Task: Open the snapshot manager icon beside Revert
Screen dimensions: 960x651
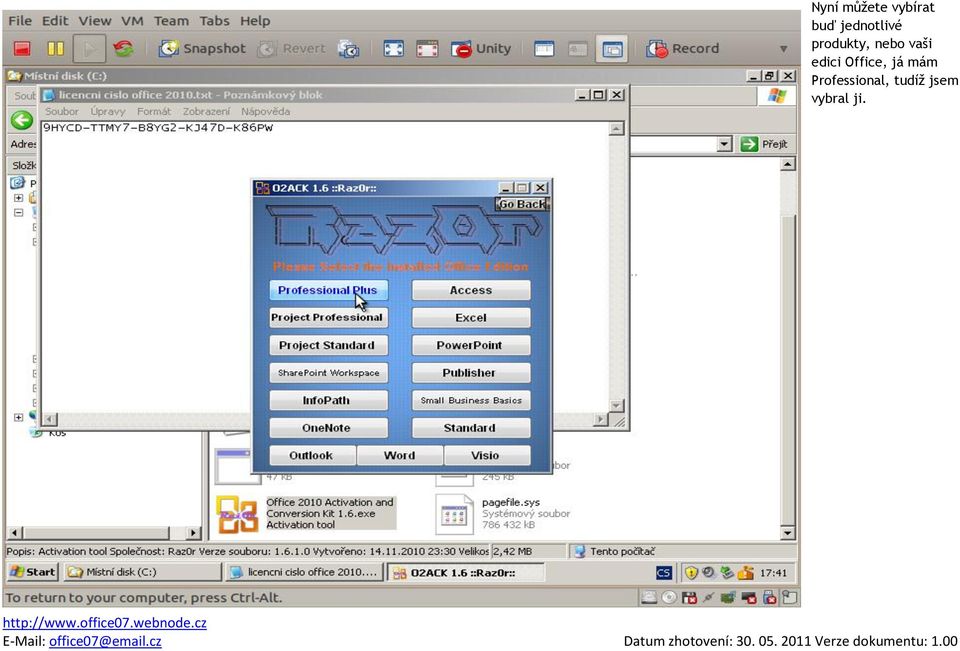Action: [349, 48]
